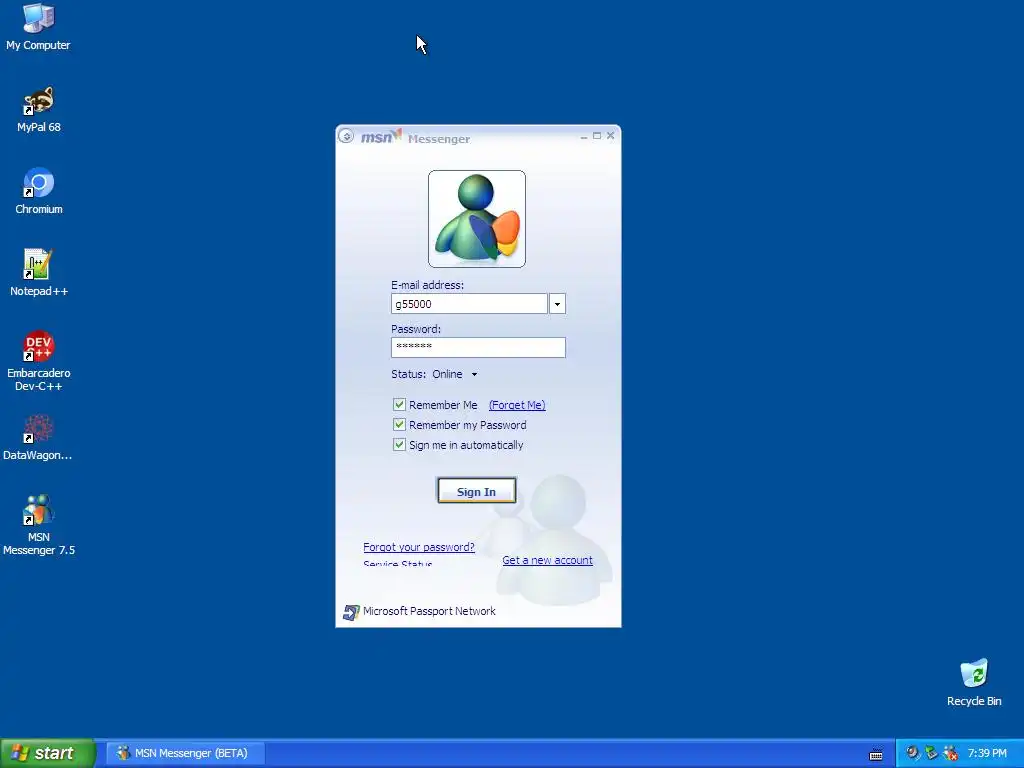Open the Windows start menu
This screenshot has width=1024, height=768.
[48, 753]
